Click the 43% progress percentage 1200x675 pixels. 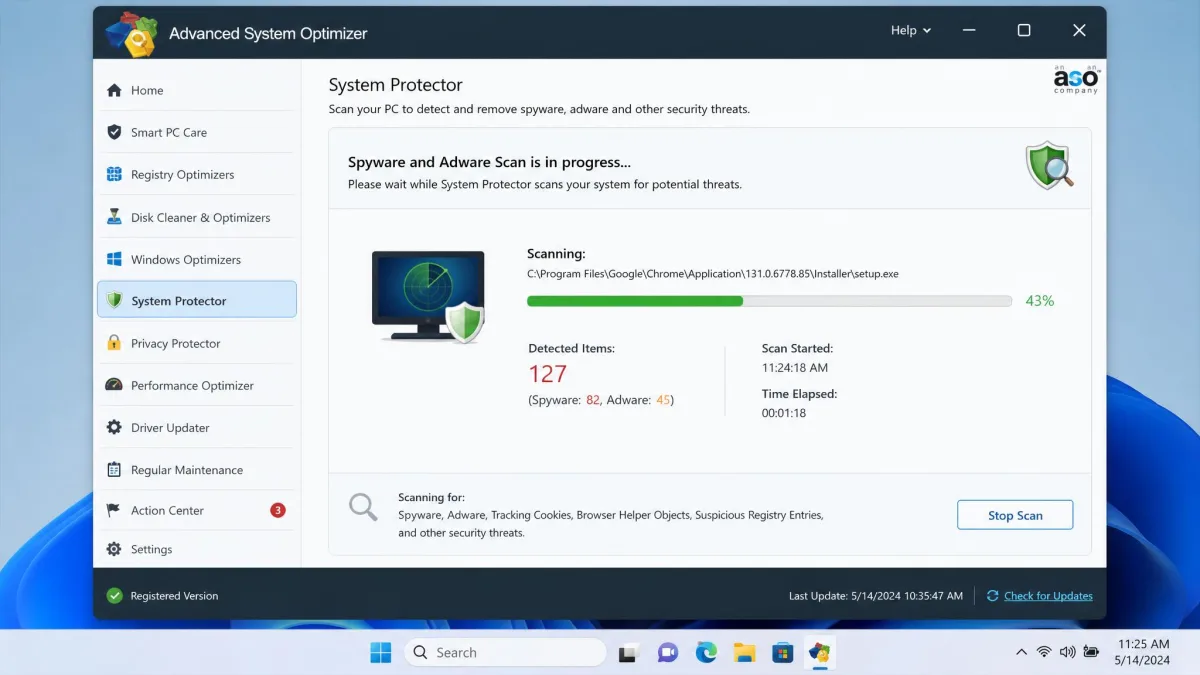1040,300
